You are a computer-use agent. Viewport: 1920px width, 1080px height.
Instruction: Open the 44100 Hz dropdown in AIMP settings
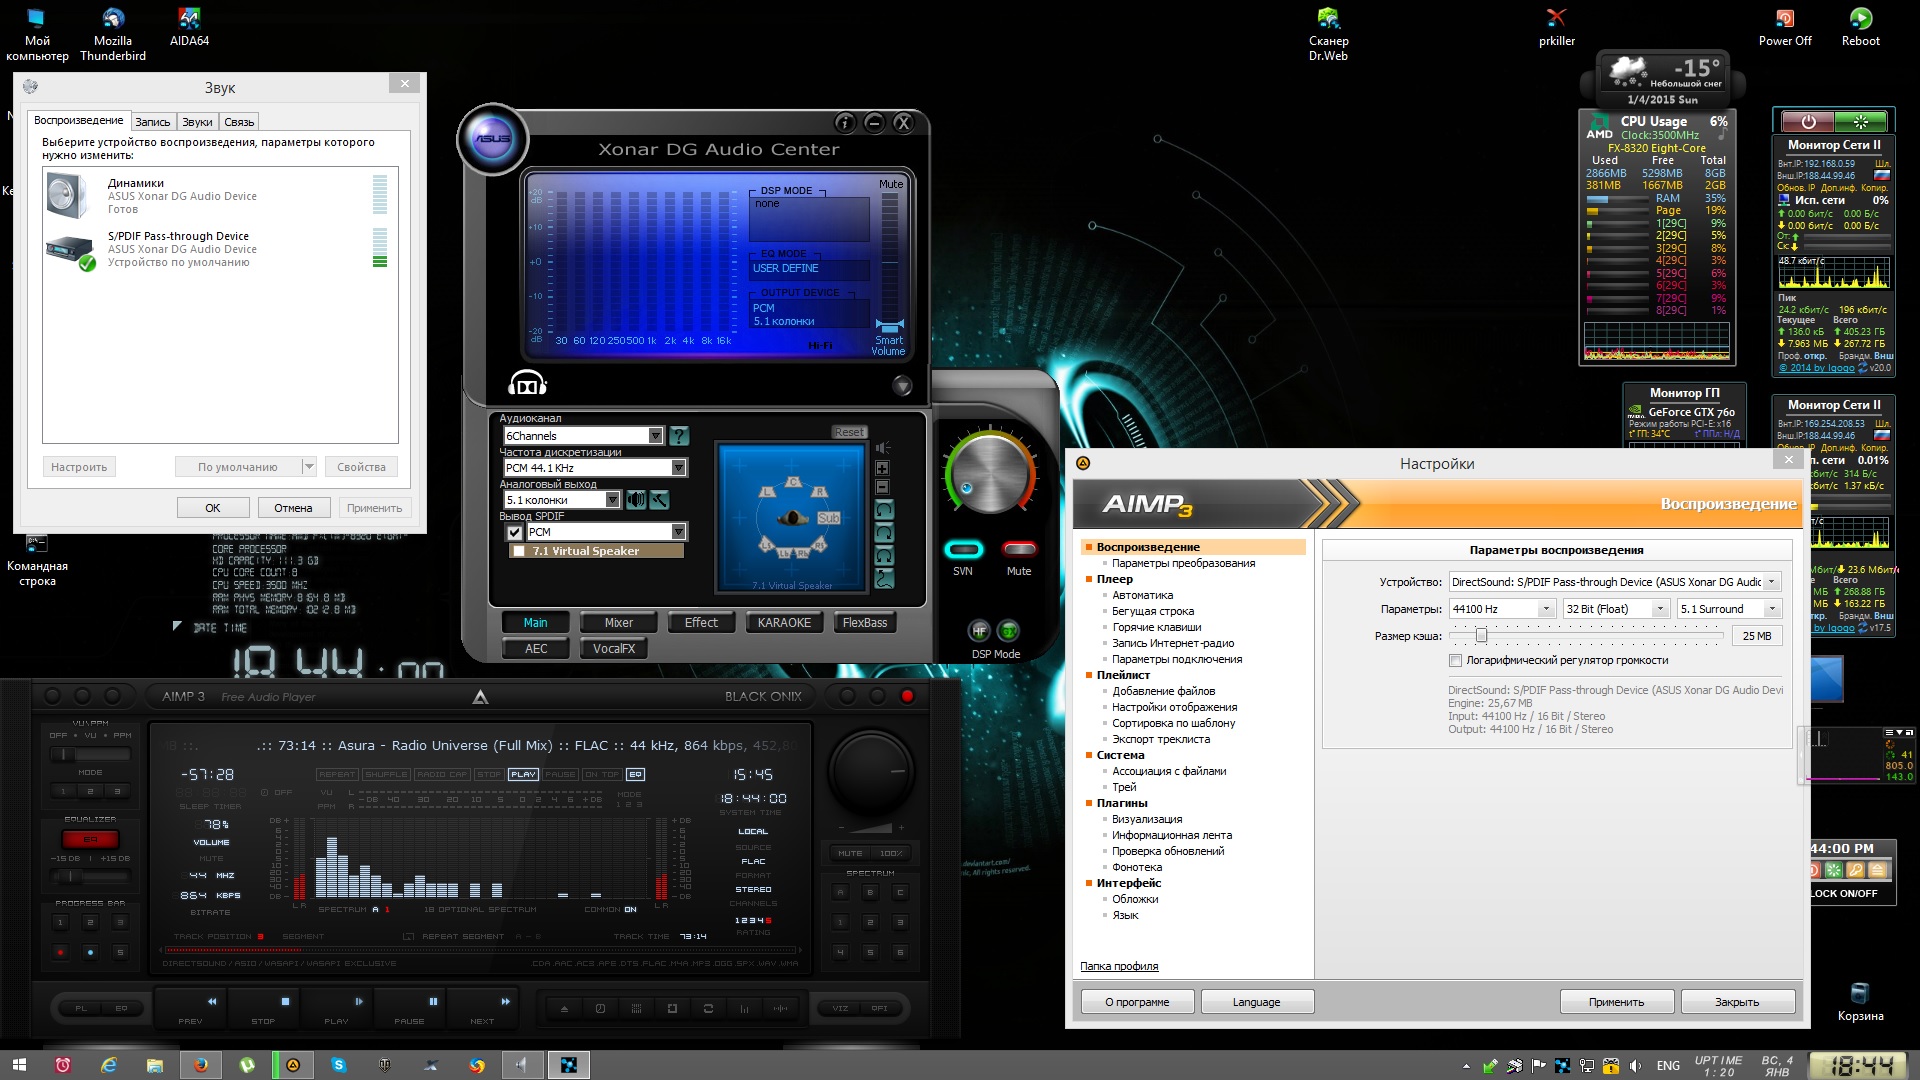click(x=1545, y=609)
